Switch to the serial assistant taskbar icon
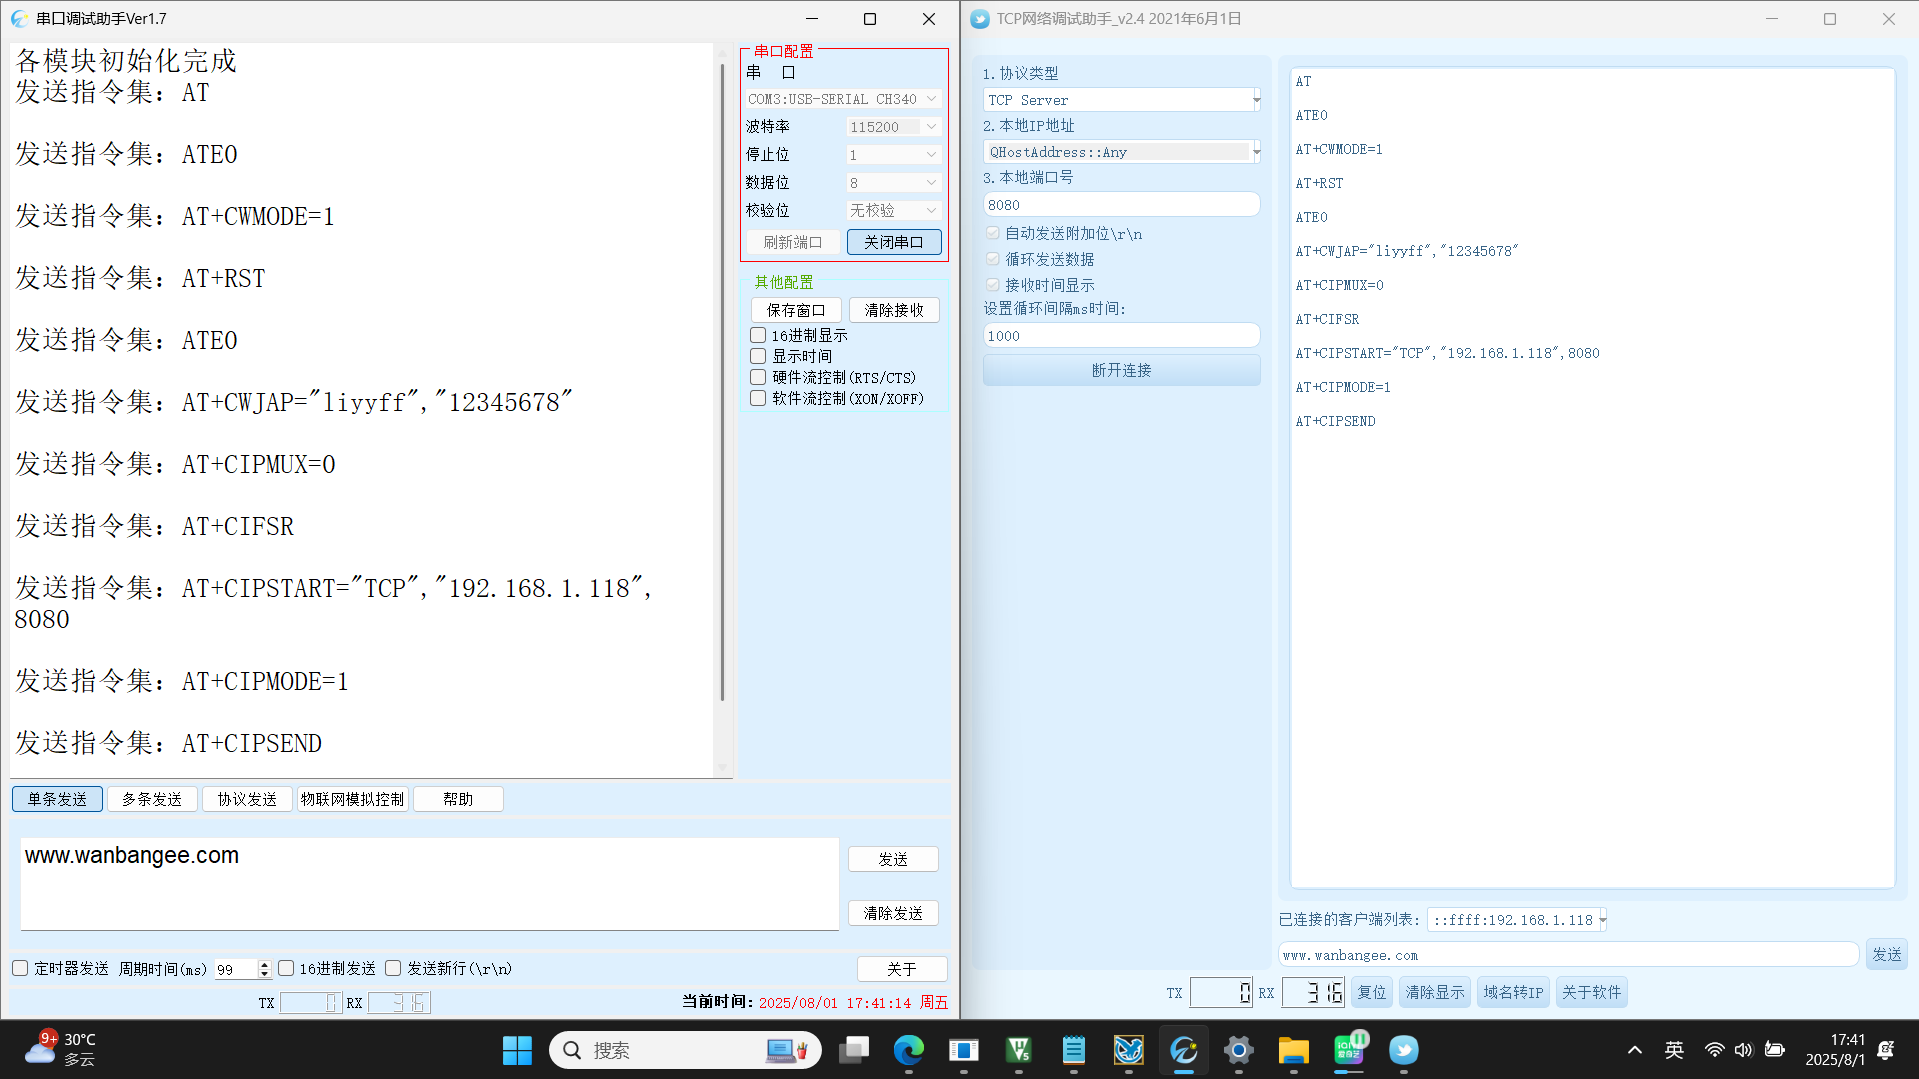 (1184, 1050)
